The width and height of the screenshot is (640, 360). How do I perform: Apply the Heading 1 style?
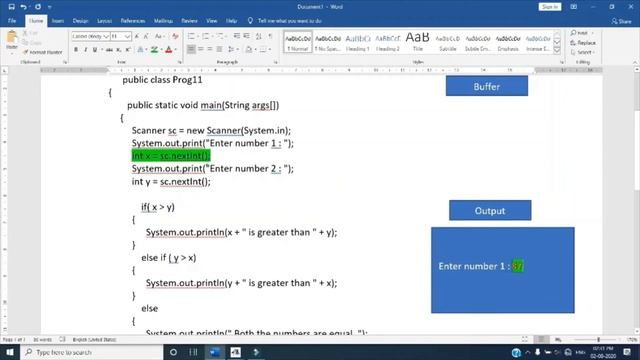click(x=358, y=42)
